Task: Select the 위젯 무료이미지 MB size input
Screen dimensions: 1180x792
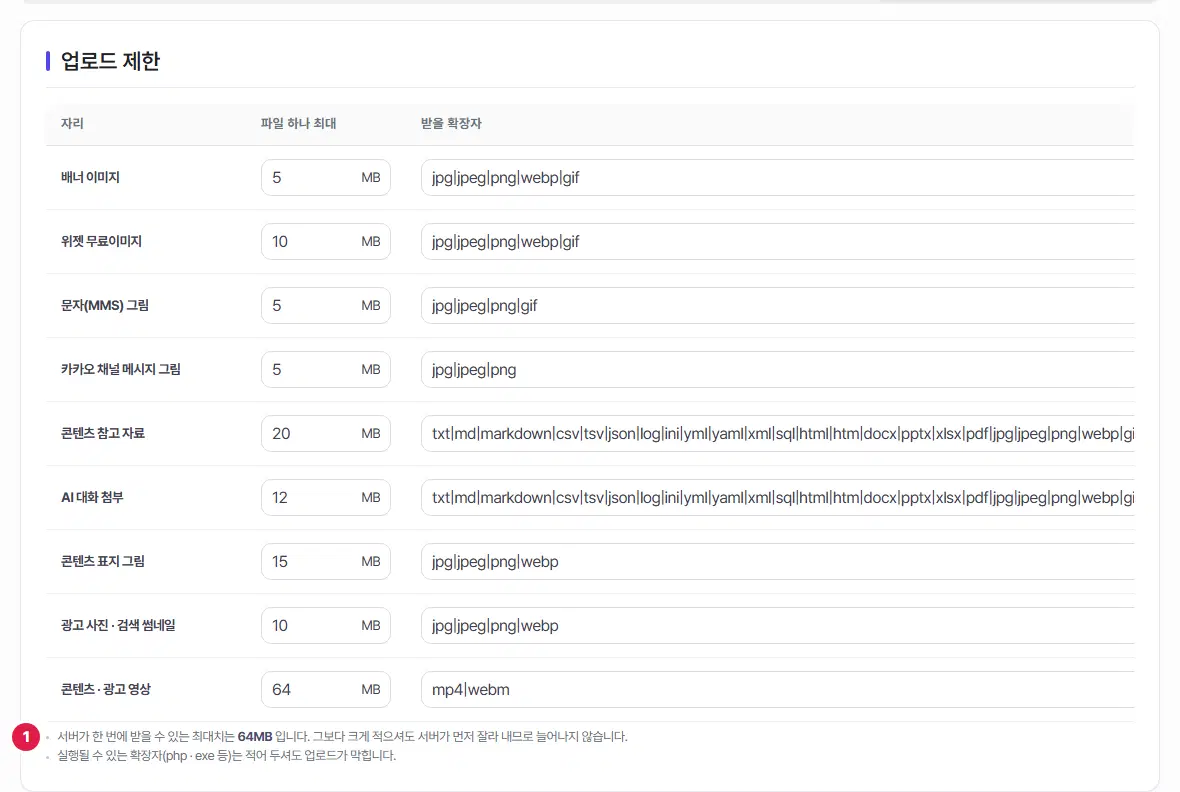Action: coord(325,242)
